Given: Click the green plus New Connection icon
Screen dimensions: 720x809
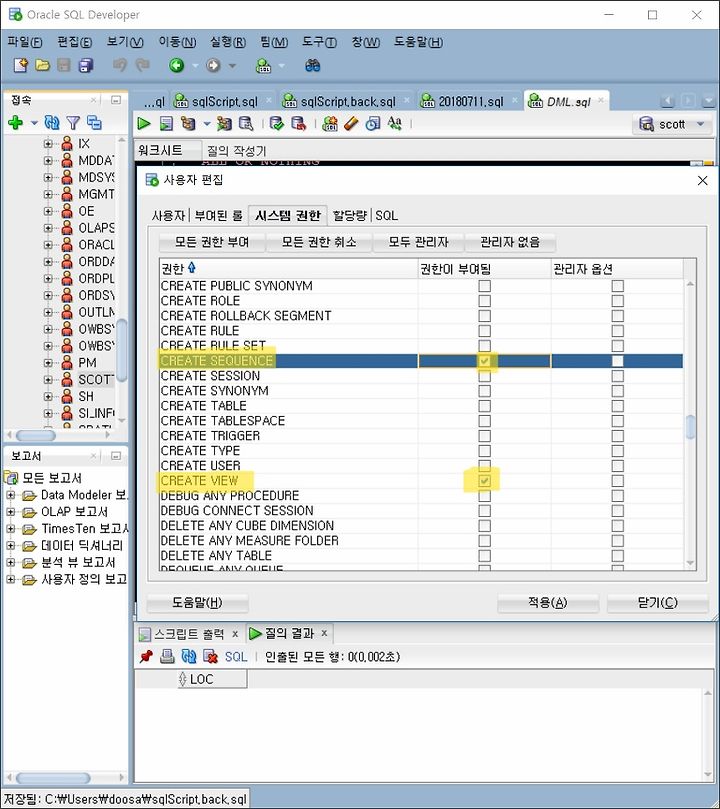Looking at the screenshot, I should pos(15,123).
